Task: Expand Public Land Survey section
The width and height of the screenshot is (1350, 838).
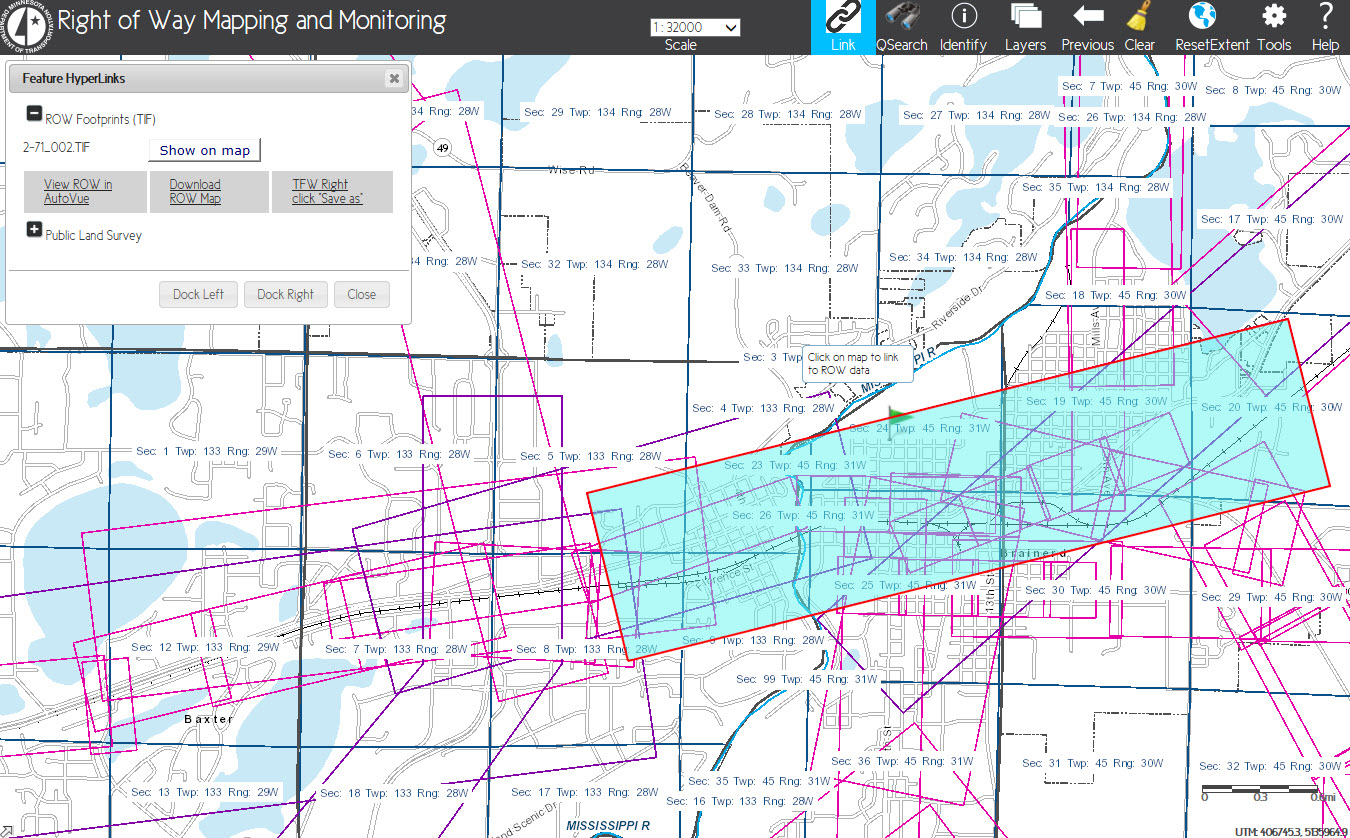Action: click(34, 231)
